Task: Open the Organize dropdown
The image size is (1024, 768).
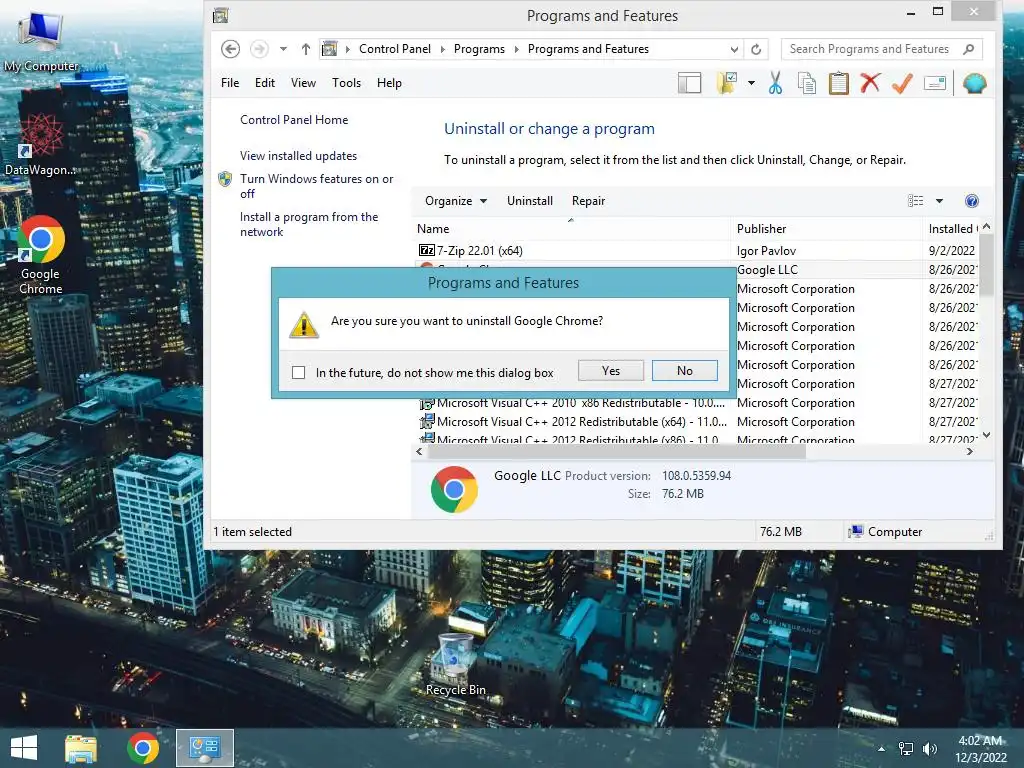Action: coord(456,201)
